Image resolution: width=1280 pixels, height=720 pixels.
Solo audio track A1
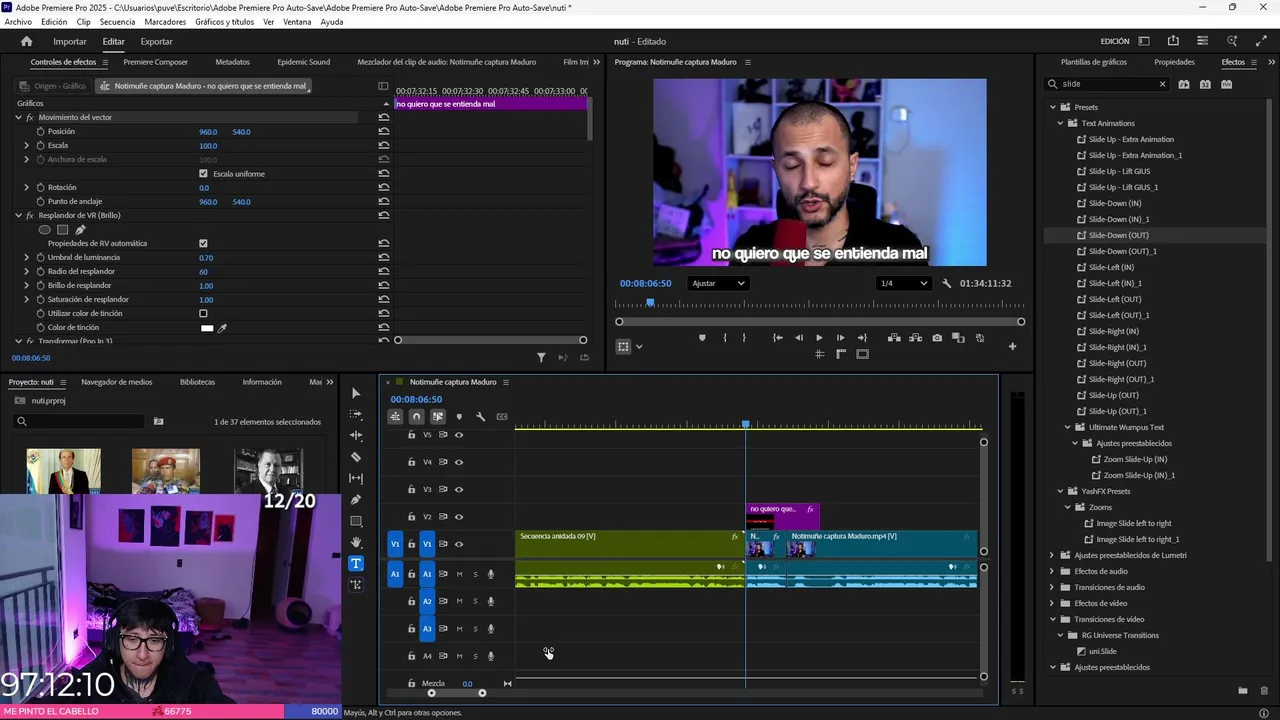[475, 574]
